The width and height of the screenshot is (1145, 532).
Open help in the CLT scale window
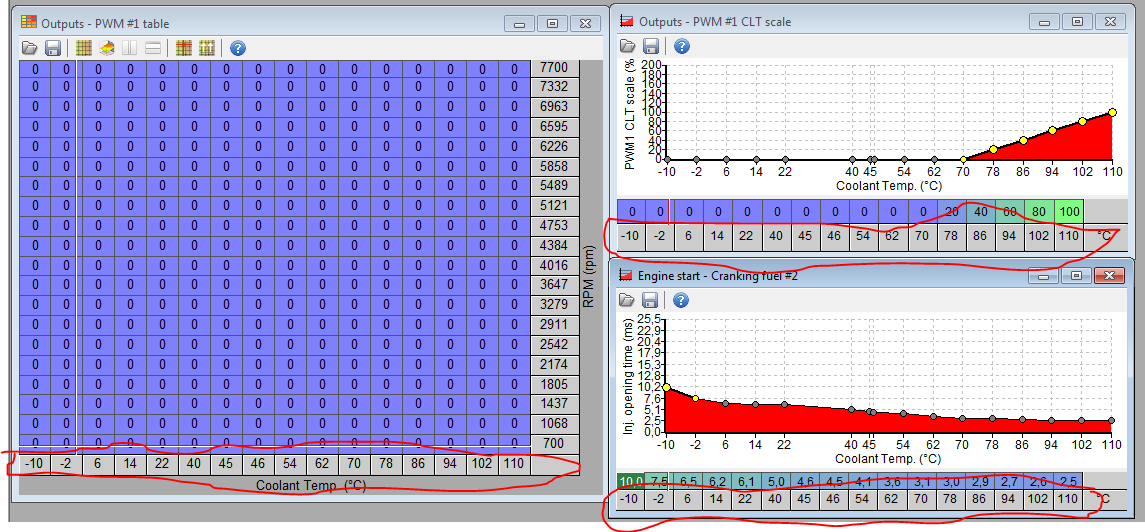point(682,46)
